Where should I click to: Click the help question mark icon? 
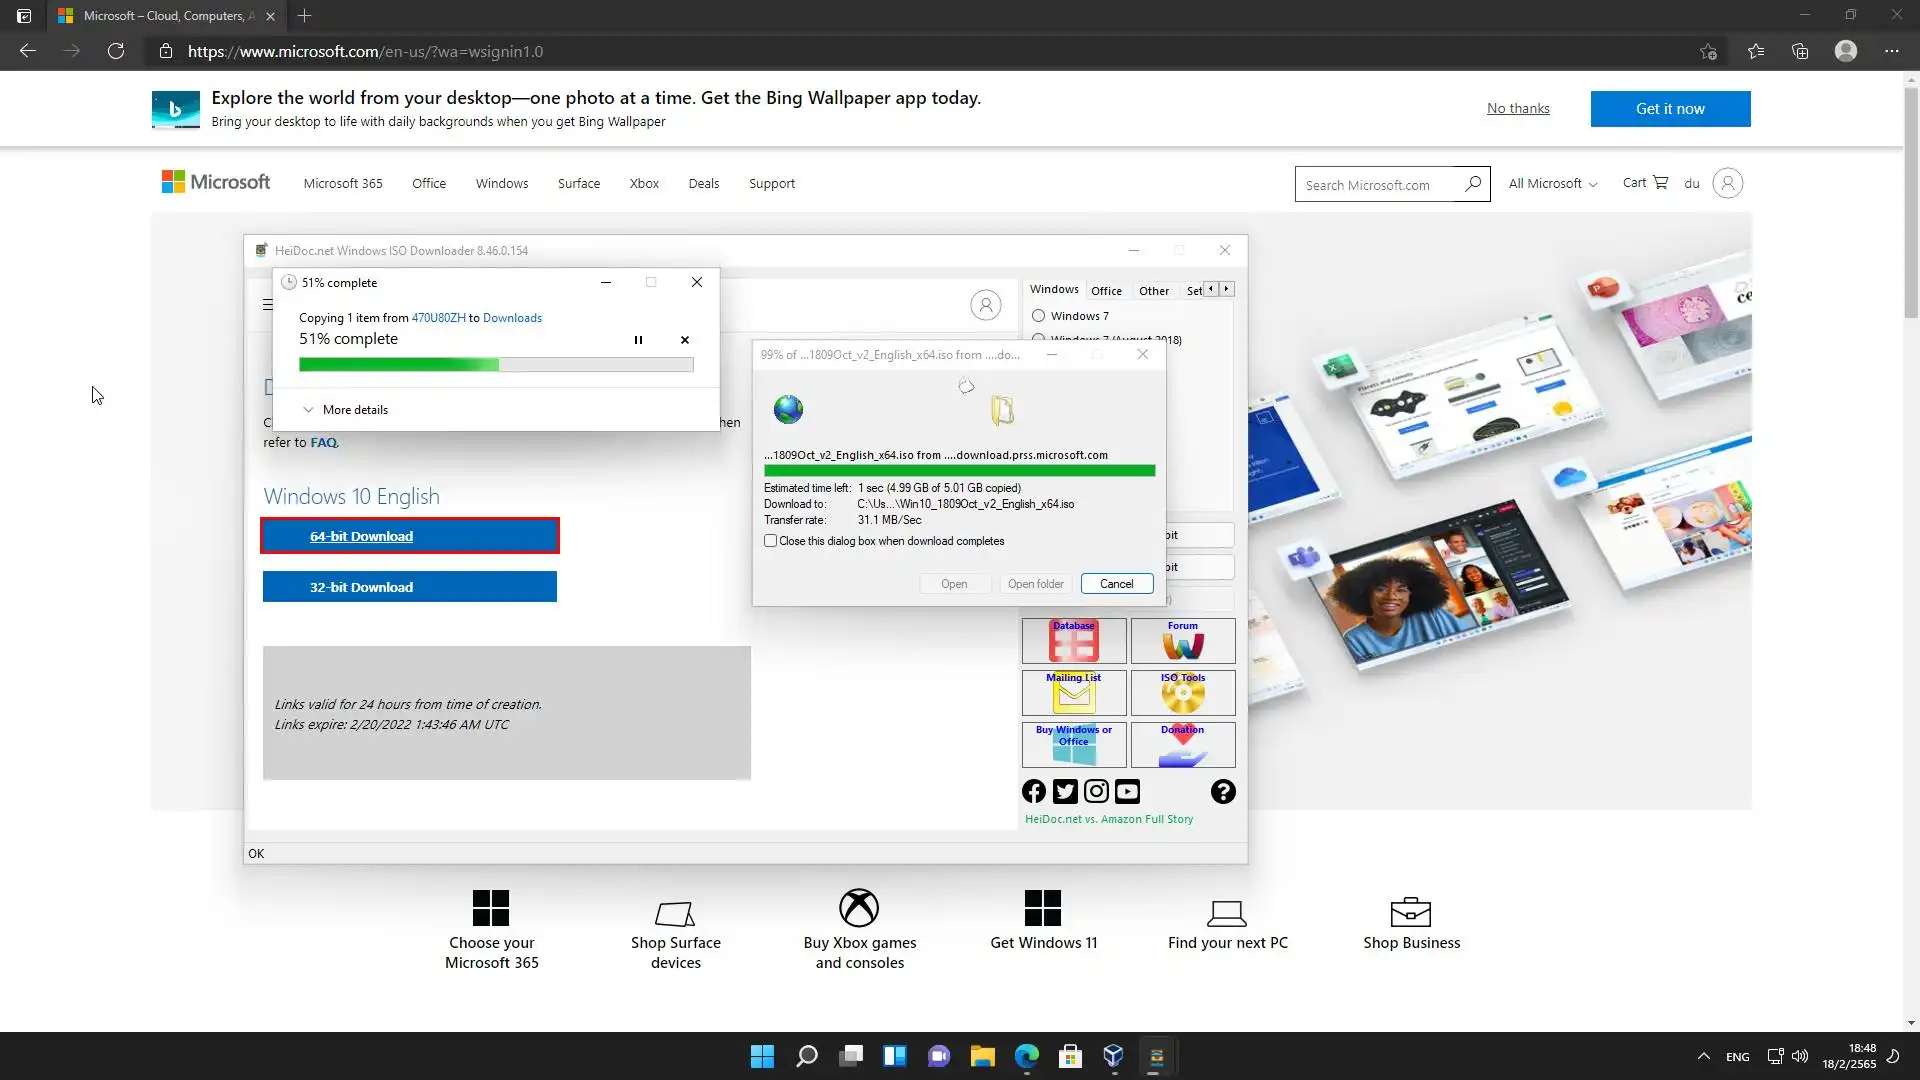point(1223,792)
